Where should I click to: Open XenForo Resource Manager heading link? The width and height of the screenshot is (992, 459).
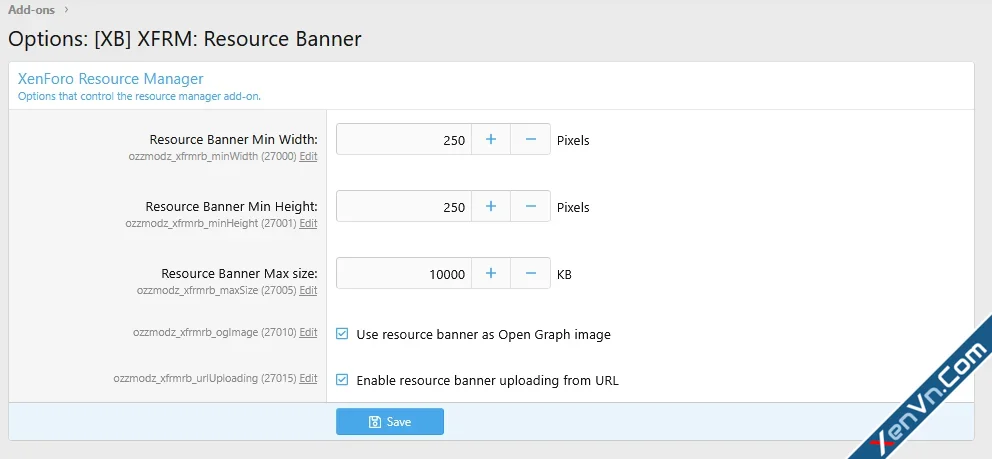click(x=110, y=78)
